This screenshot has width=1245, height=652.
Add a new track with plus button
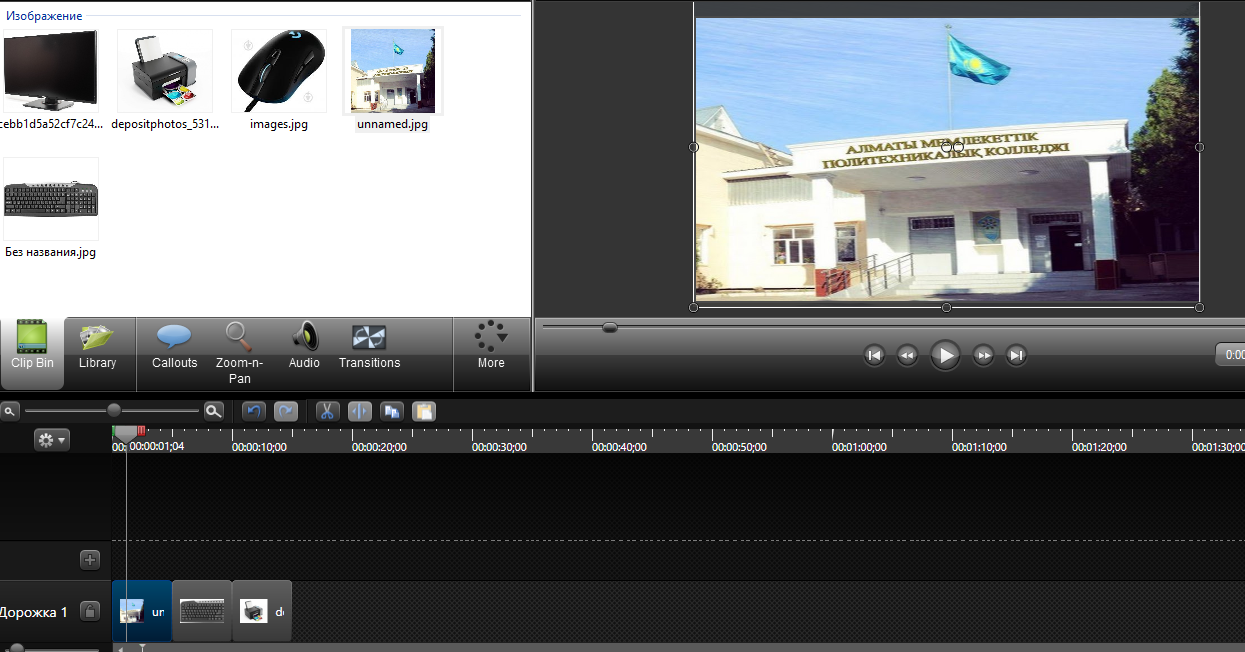pyautogui.click(x=90, y=560)
